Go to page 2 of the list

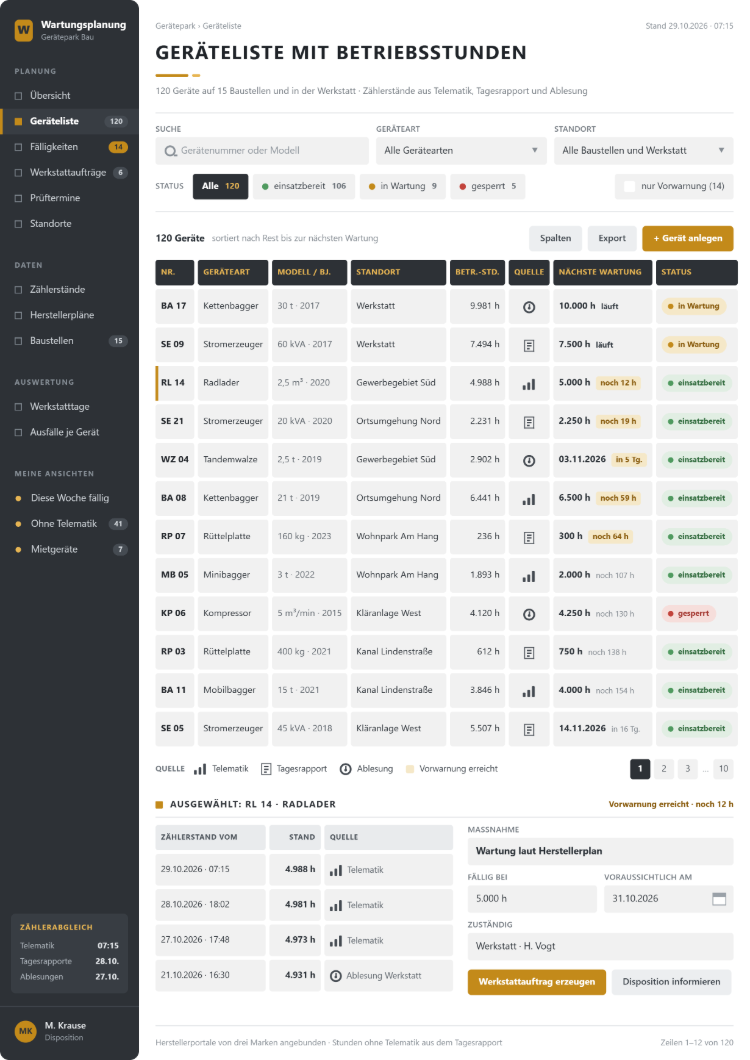click(x=664, y=769)
